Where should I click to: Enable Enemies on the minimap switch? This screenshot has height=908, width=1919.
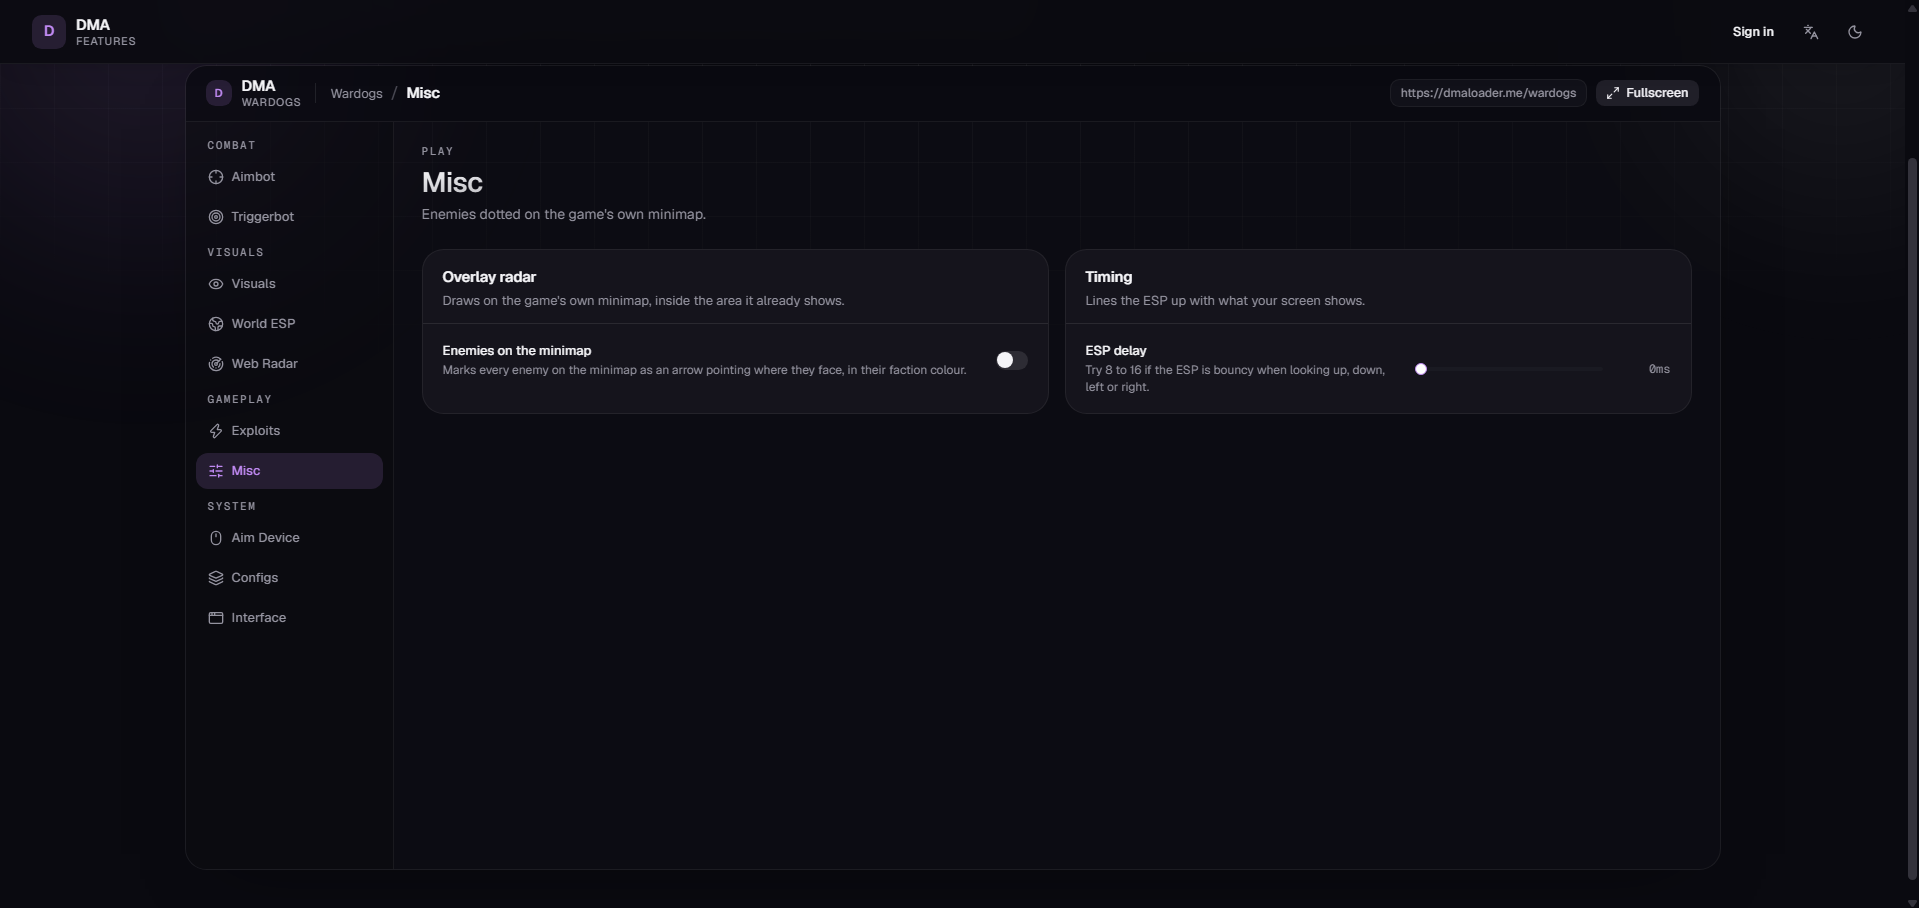click(1011, 360)
